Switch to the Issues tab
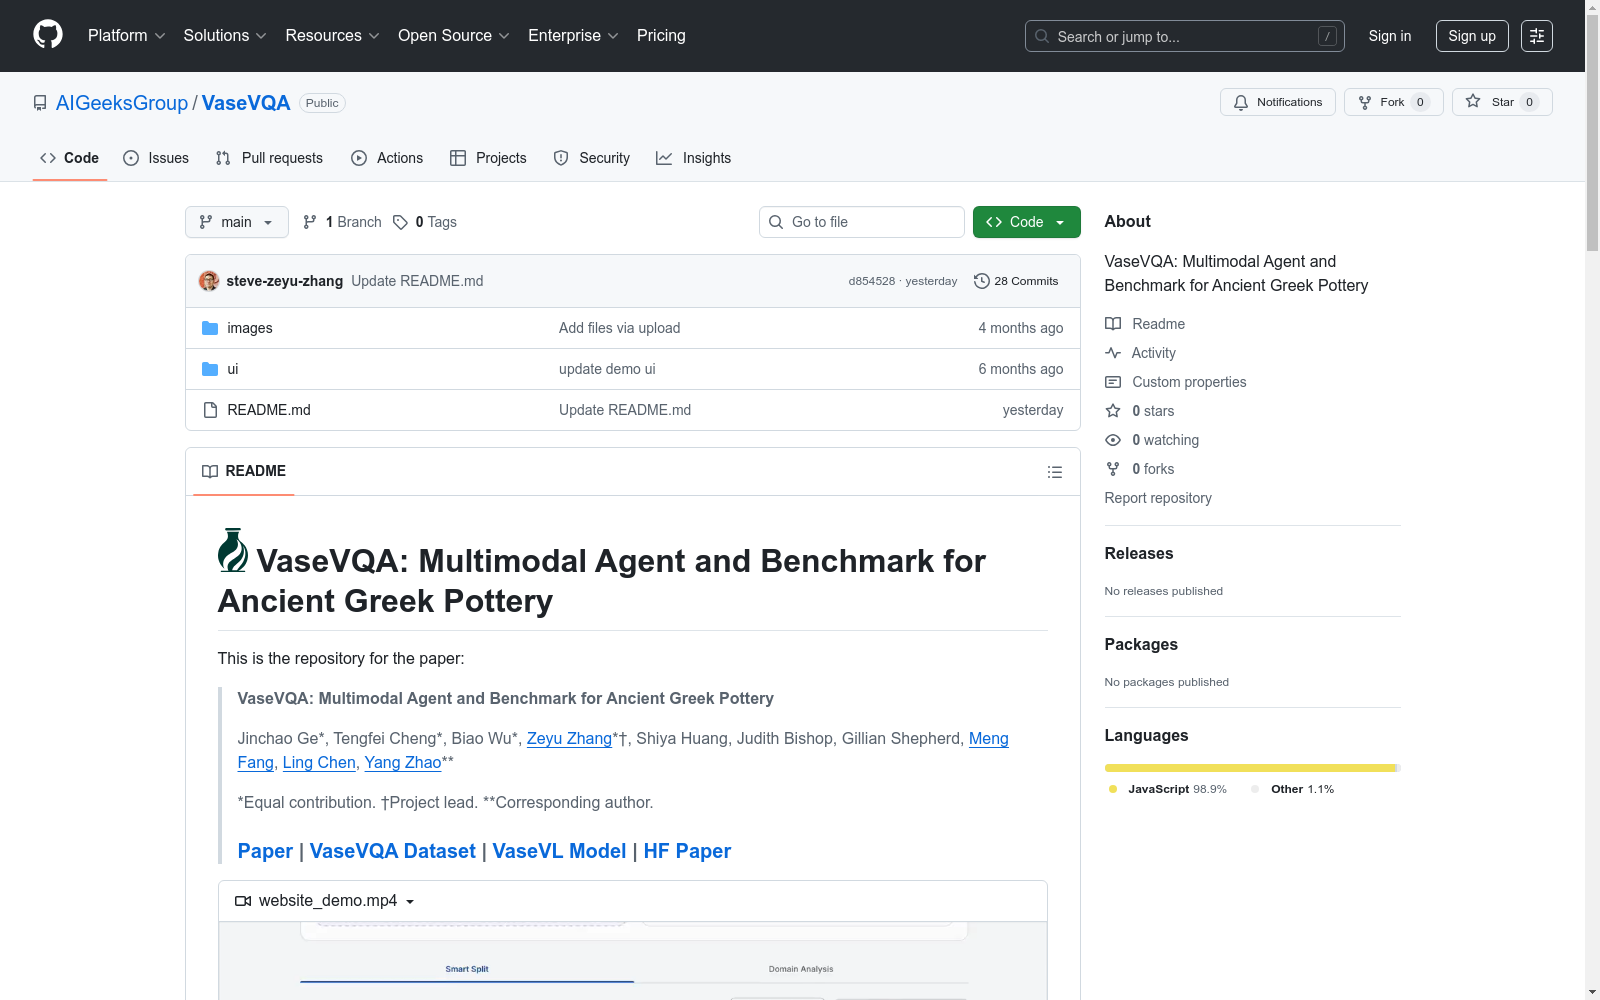Image resolution: width=1600 pixels, height=1000 pixels. (156, 158)
